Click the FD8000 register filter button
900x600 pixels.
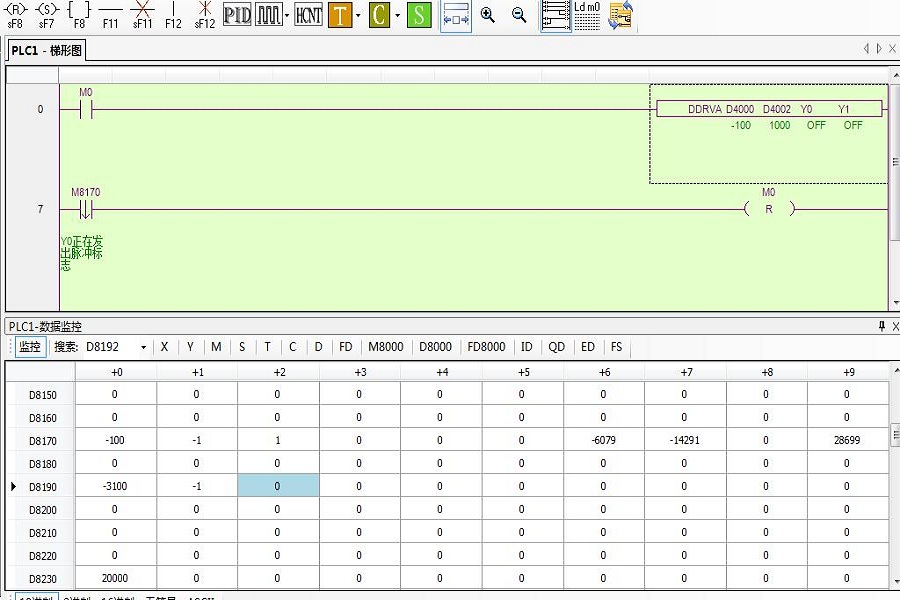pyautogui.click(x=487, y=347)
